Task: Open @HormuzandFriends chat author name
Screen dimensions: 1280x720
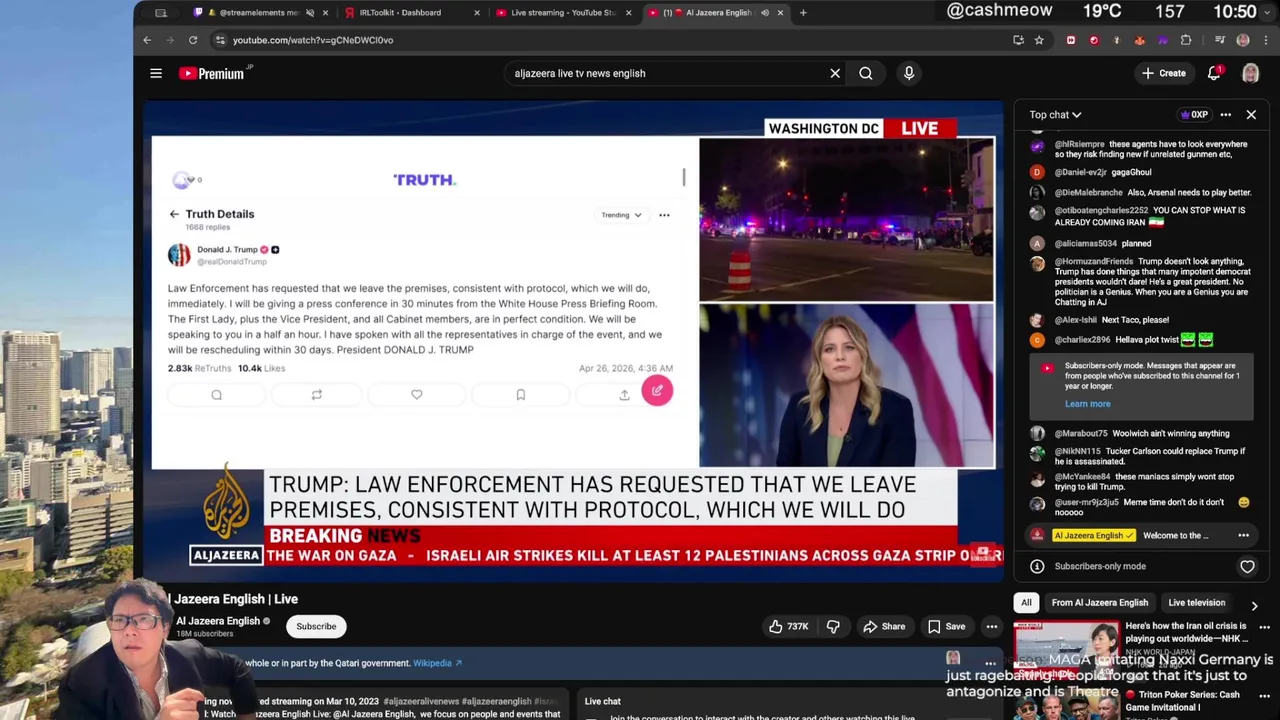Action: coord(1093,261)
